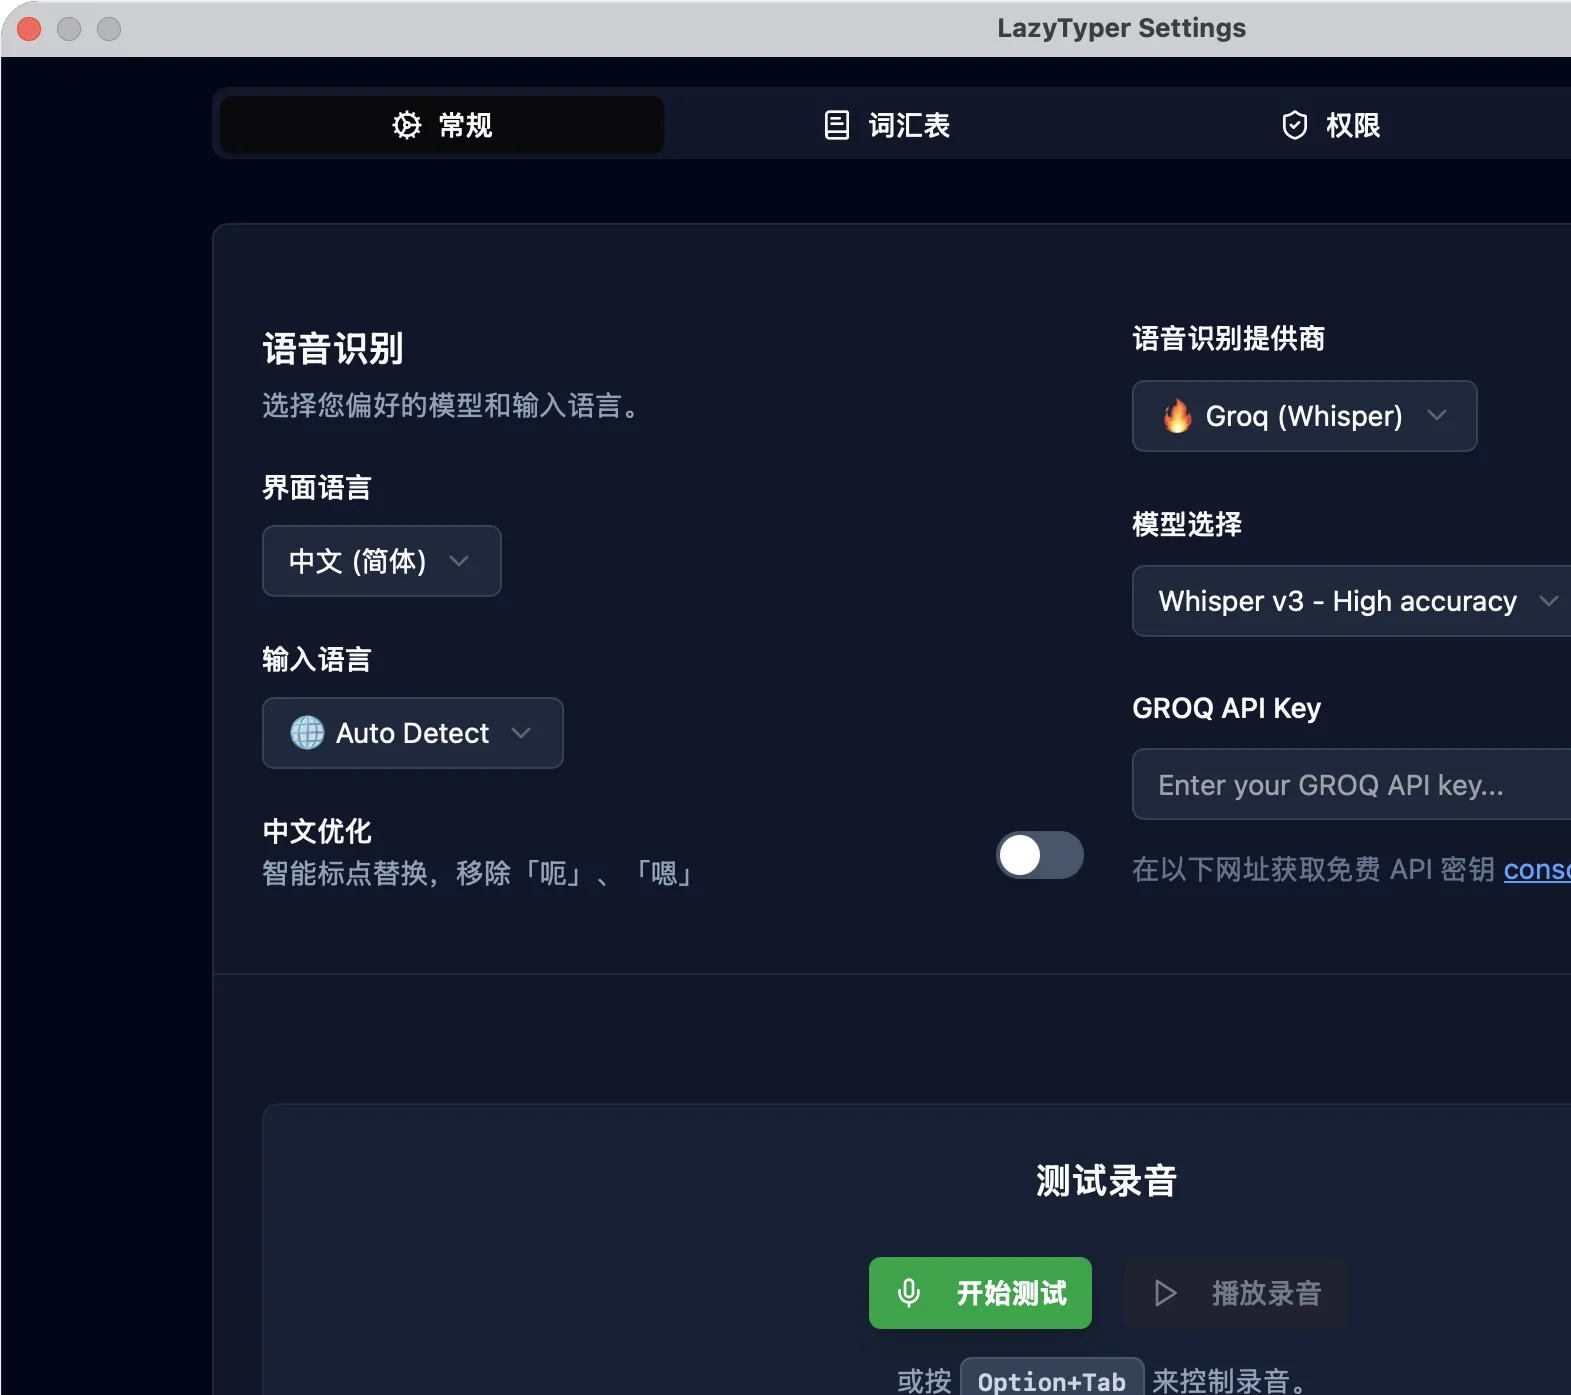Click the GROQ API Key label
The width and height of the screenshot is (1571, 1395).
point(1227,708)
